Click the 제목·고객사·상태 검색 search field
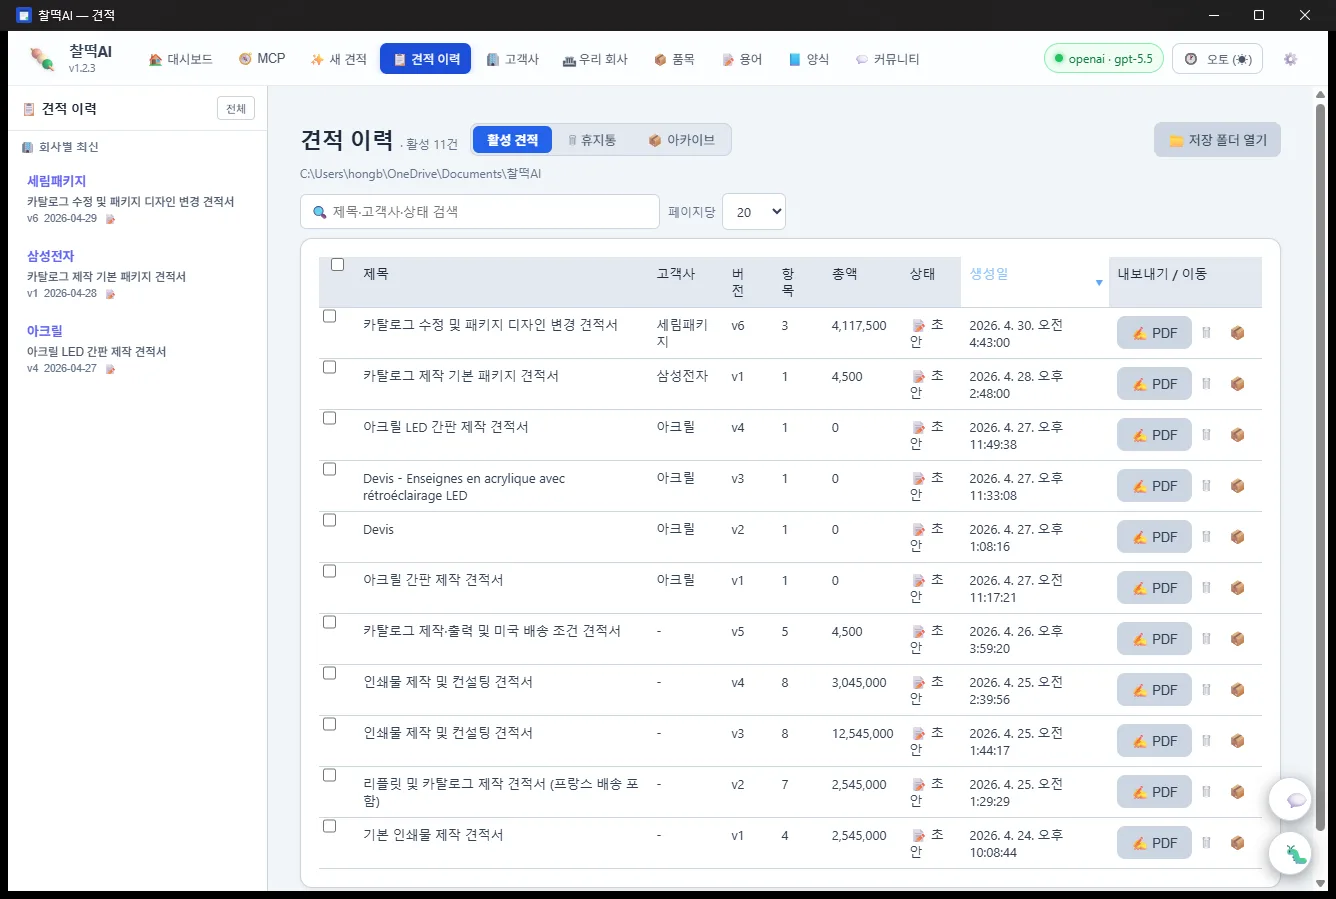 (480, 212)
